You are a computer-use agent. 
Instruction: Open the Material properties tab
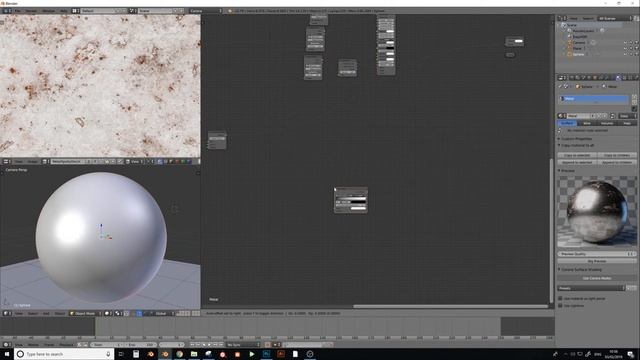(618, 78)
